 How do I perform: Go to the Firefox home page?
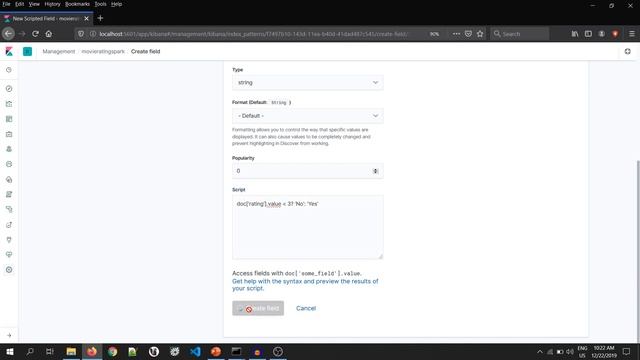tap(49, 34)
